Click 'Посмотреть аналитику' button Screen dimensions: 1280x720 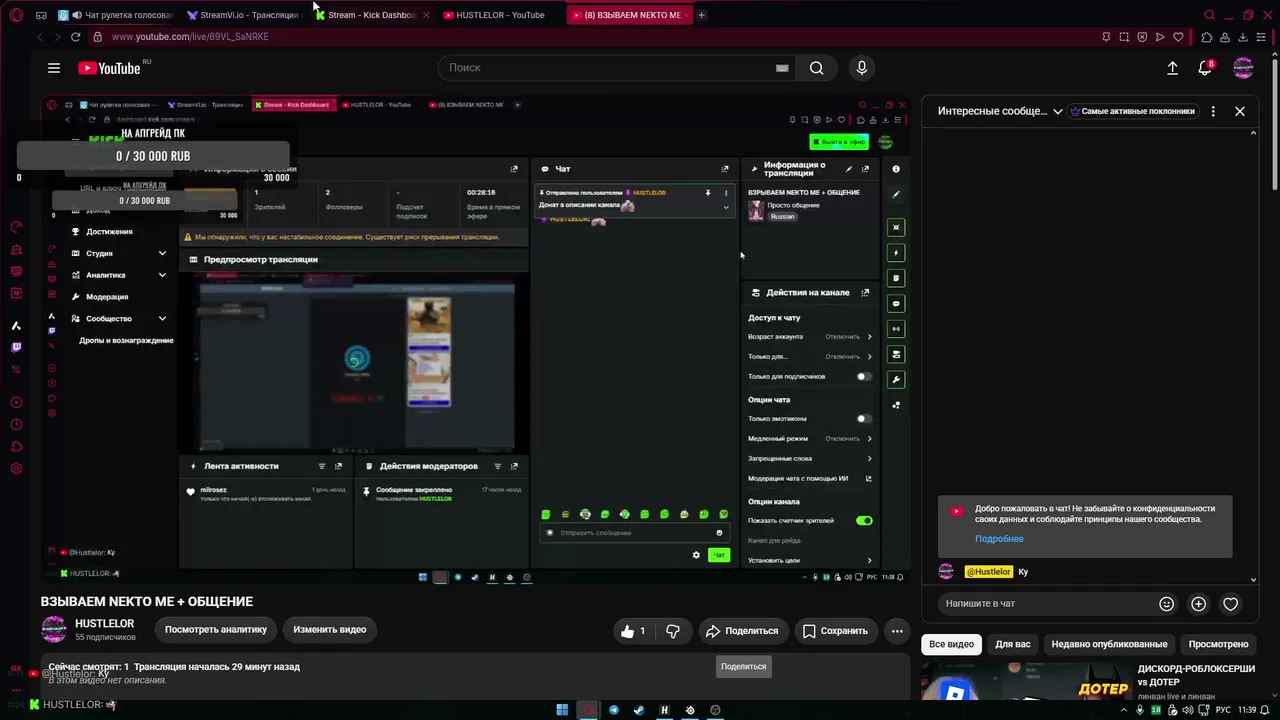(x=216, y=630)
